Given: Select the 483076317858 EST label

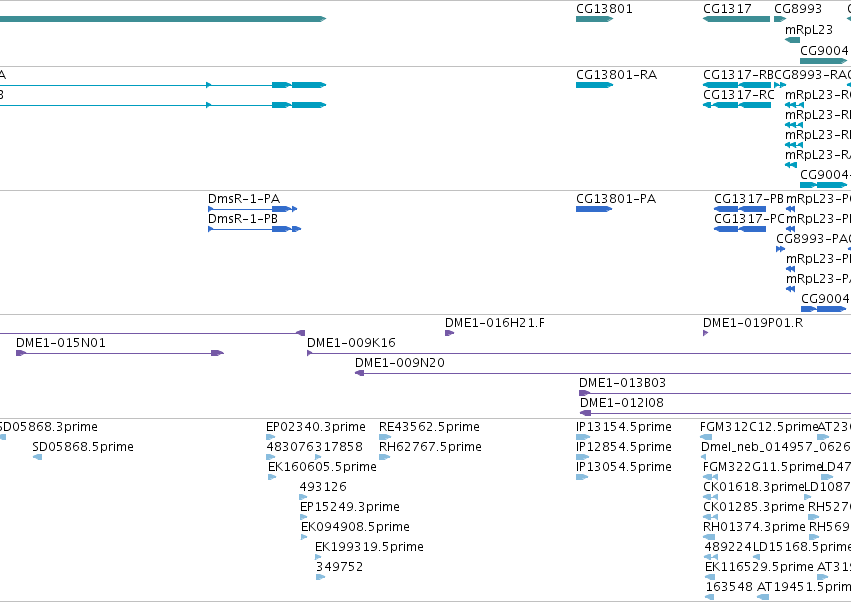Looking at the screenshot, I should click(314, 447).
